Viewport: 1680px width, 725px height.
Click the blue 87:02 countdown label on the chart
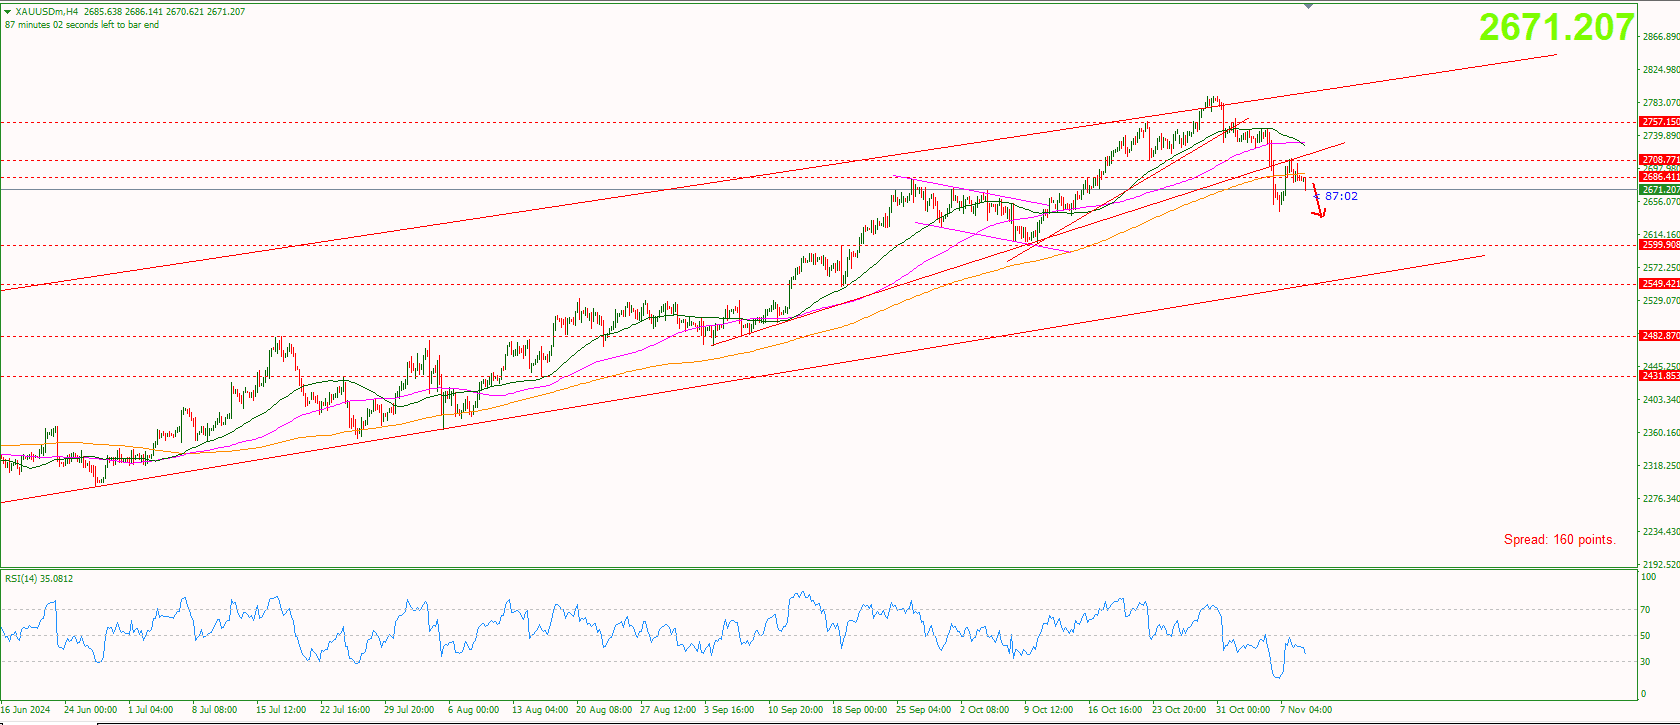point(1341,197)
